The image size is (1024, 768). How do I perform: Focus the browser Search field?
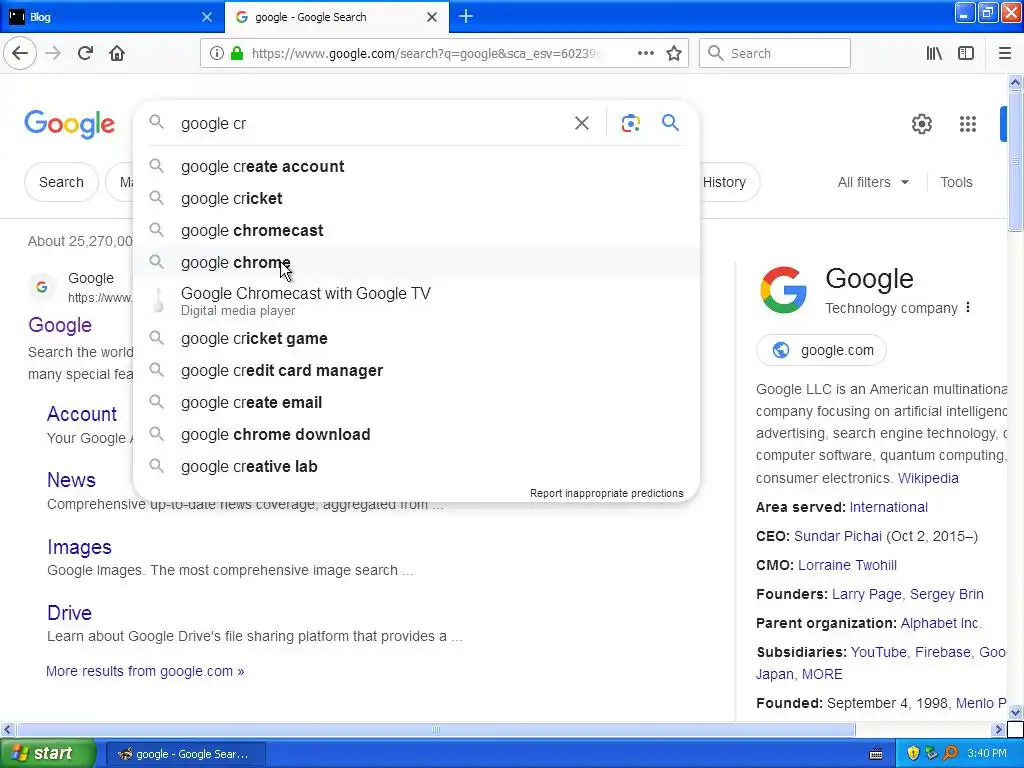tap(775, 53)
